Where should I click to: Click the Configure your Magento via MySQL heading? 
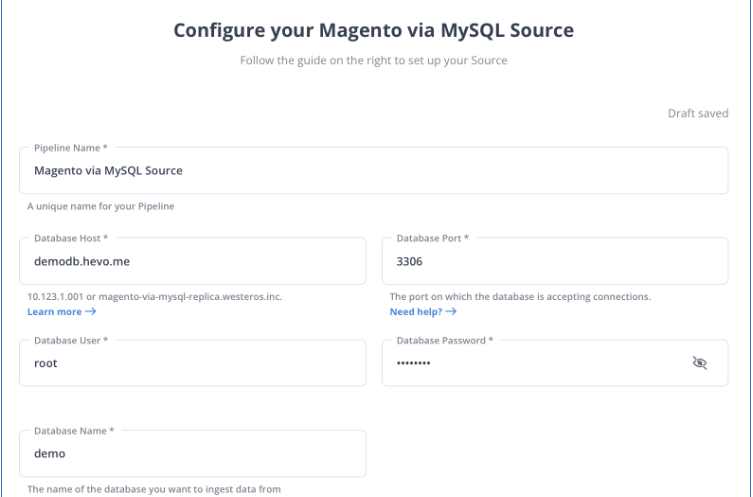pyautogui.click(x=374, y=30)
